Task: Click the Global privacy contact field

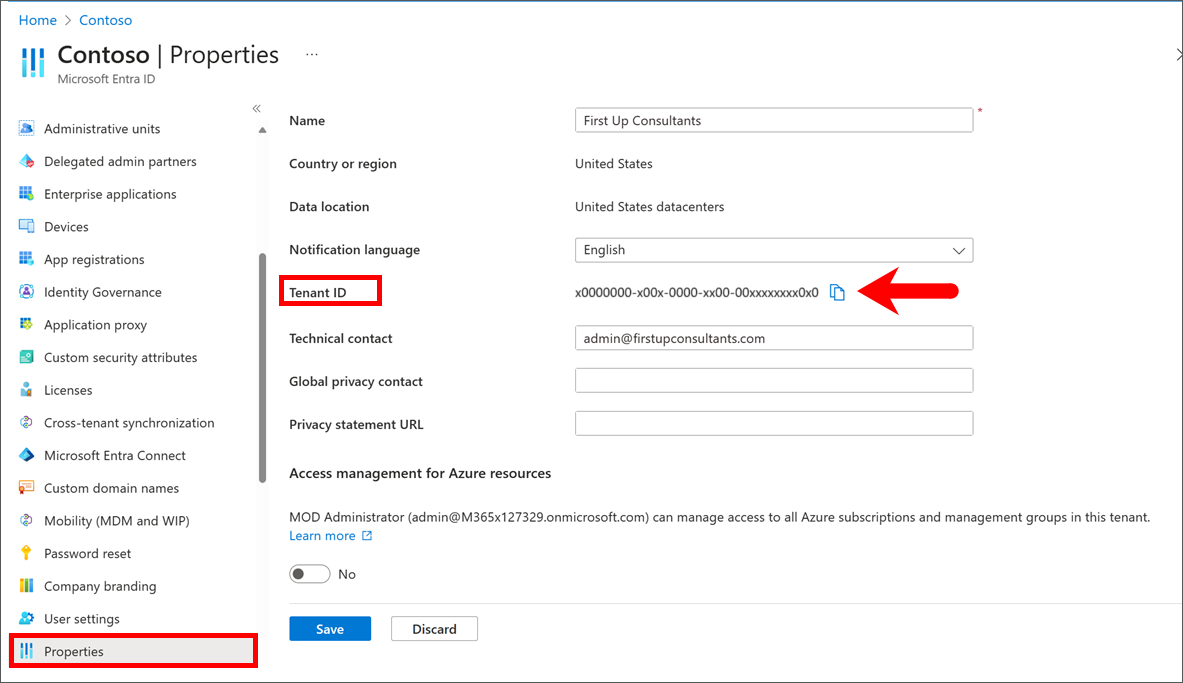Action: pos(774,380)
